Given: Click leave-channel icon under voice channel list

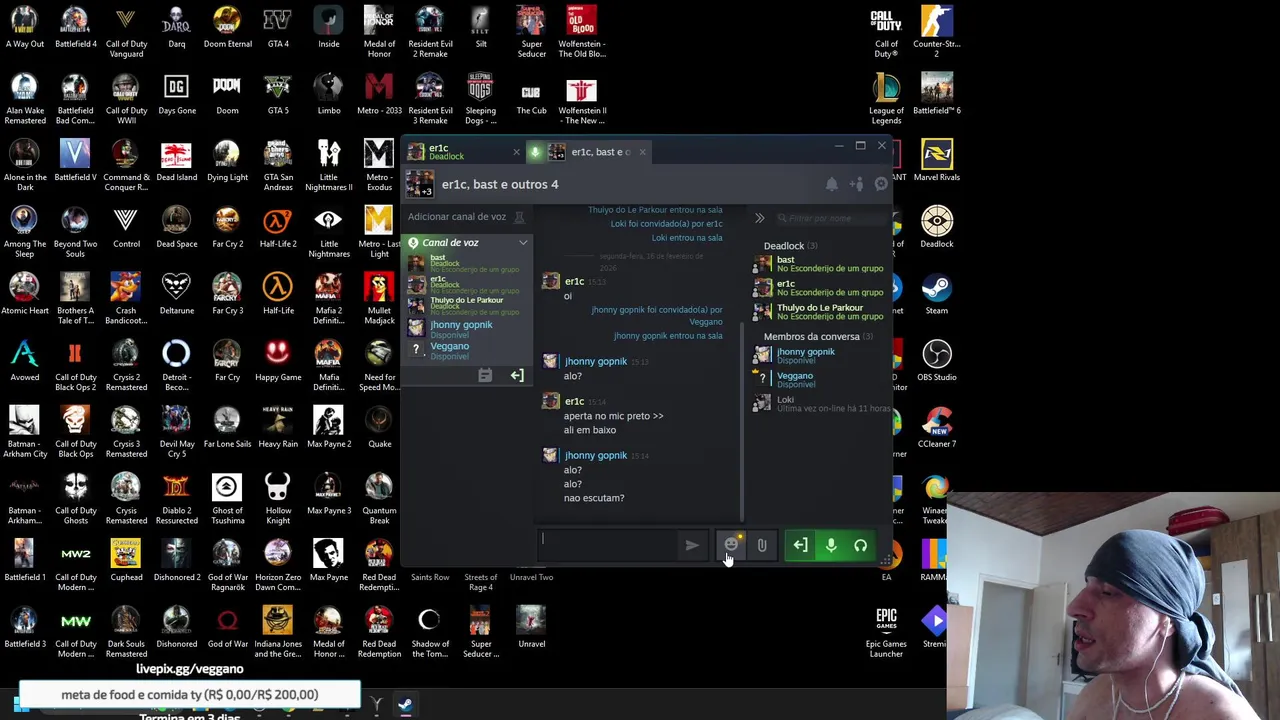Looking at the screenshot, I should click(x=517, y=376).
